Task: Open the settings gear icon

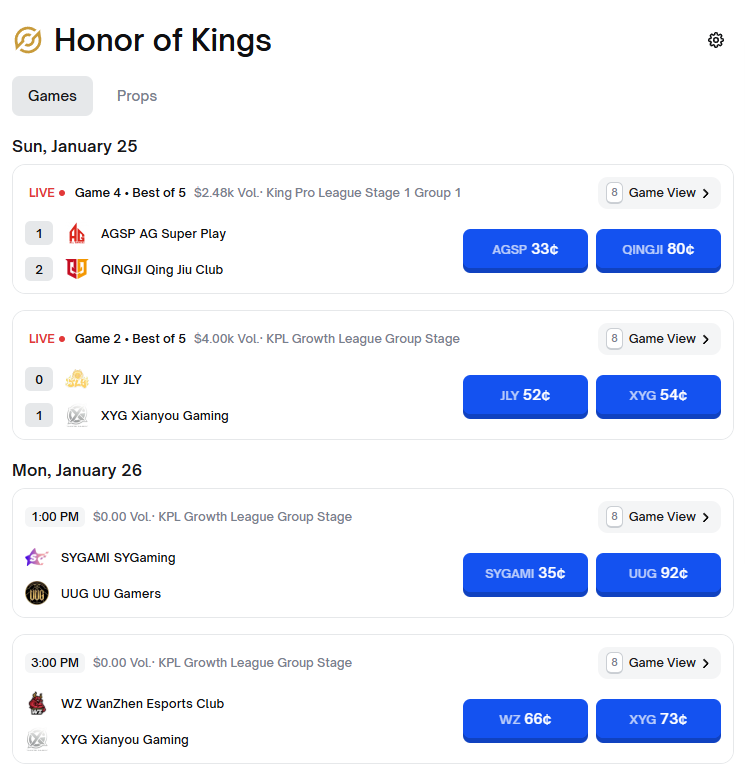Action: pos(715,40)
